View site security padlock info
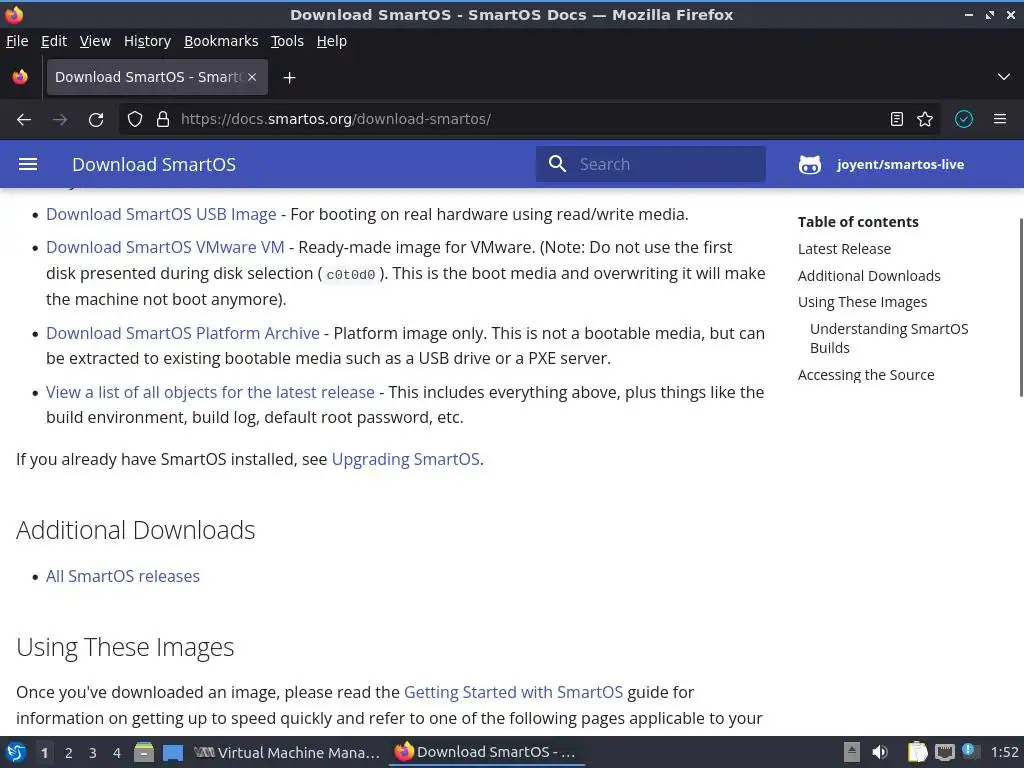 pos(163,120)
